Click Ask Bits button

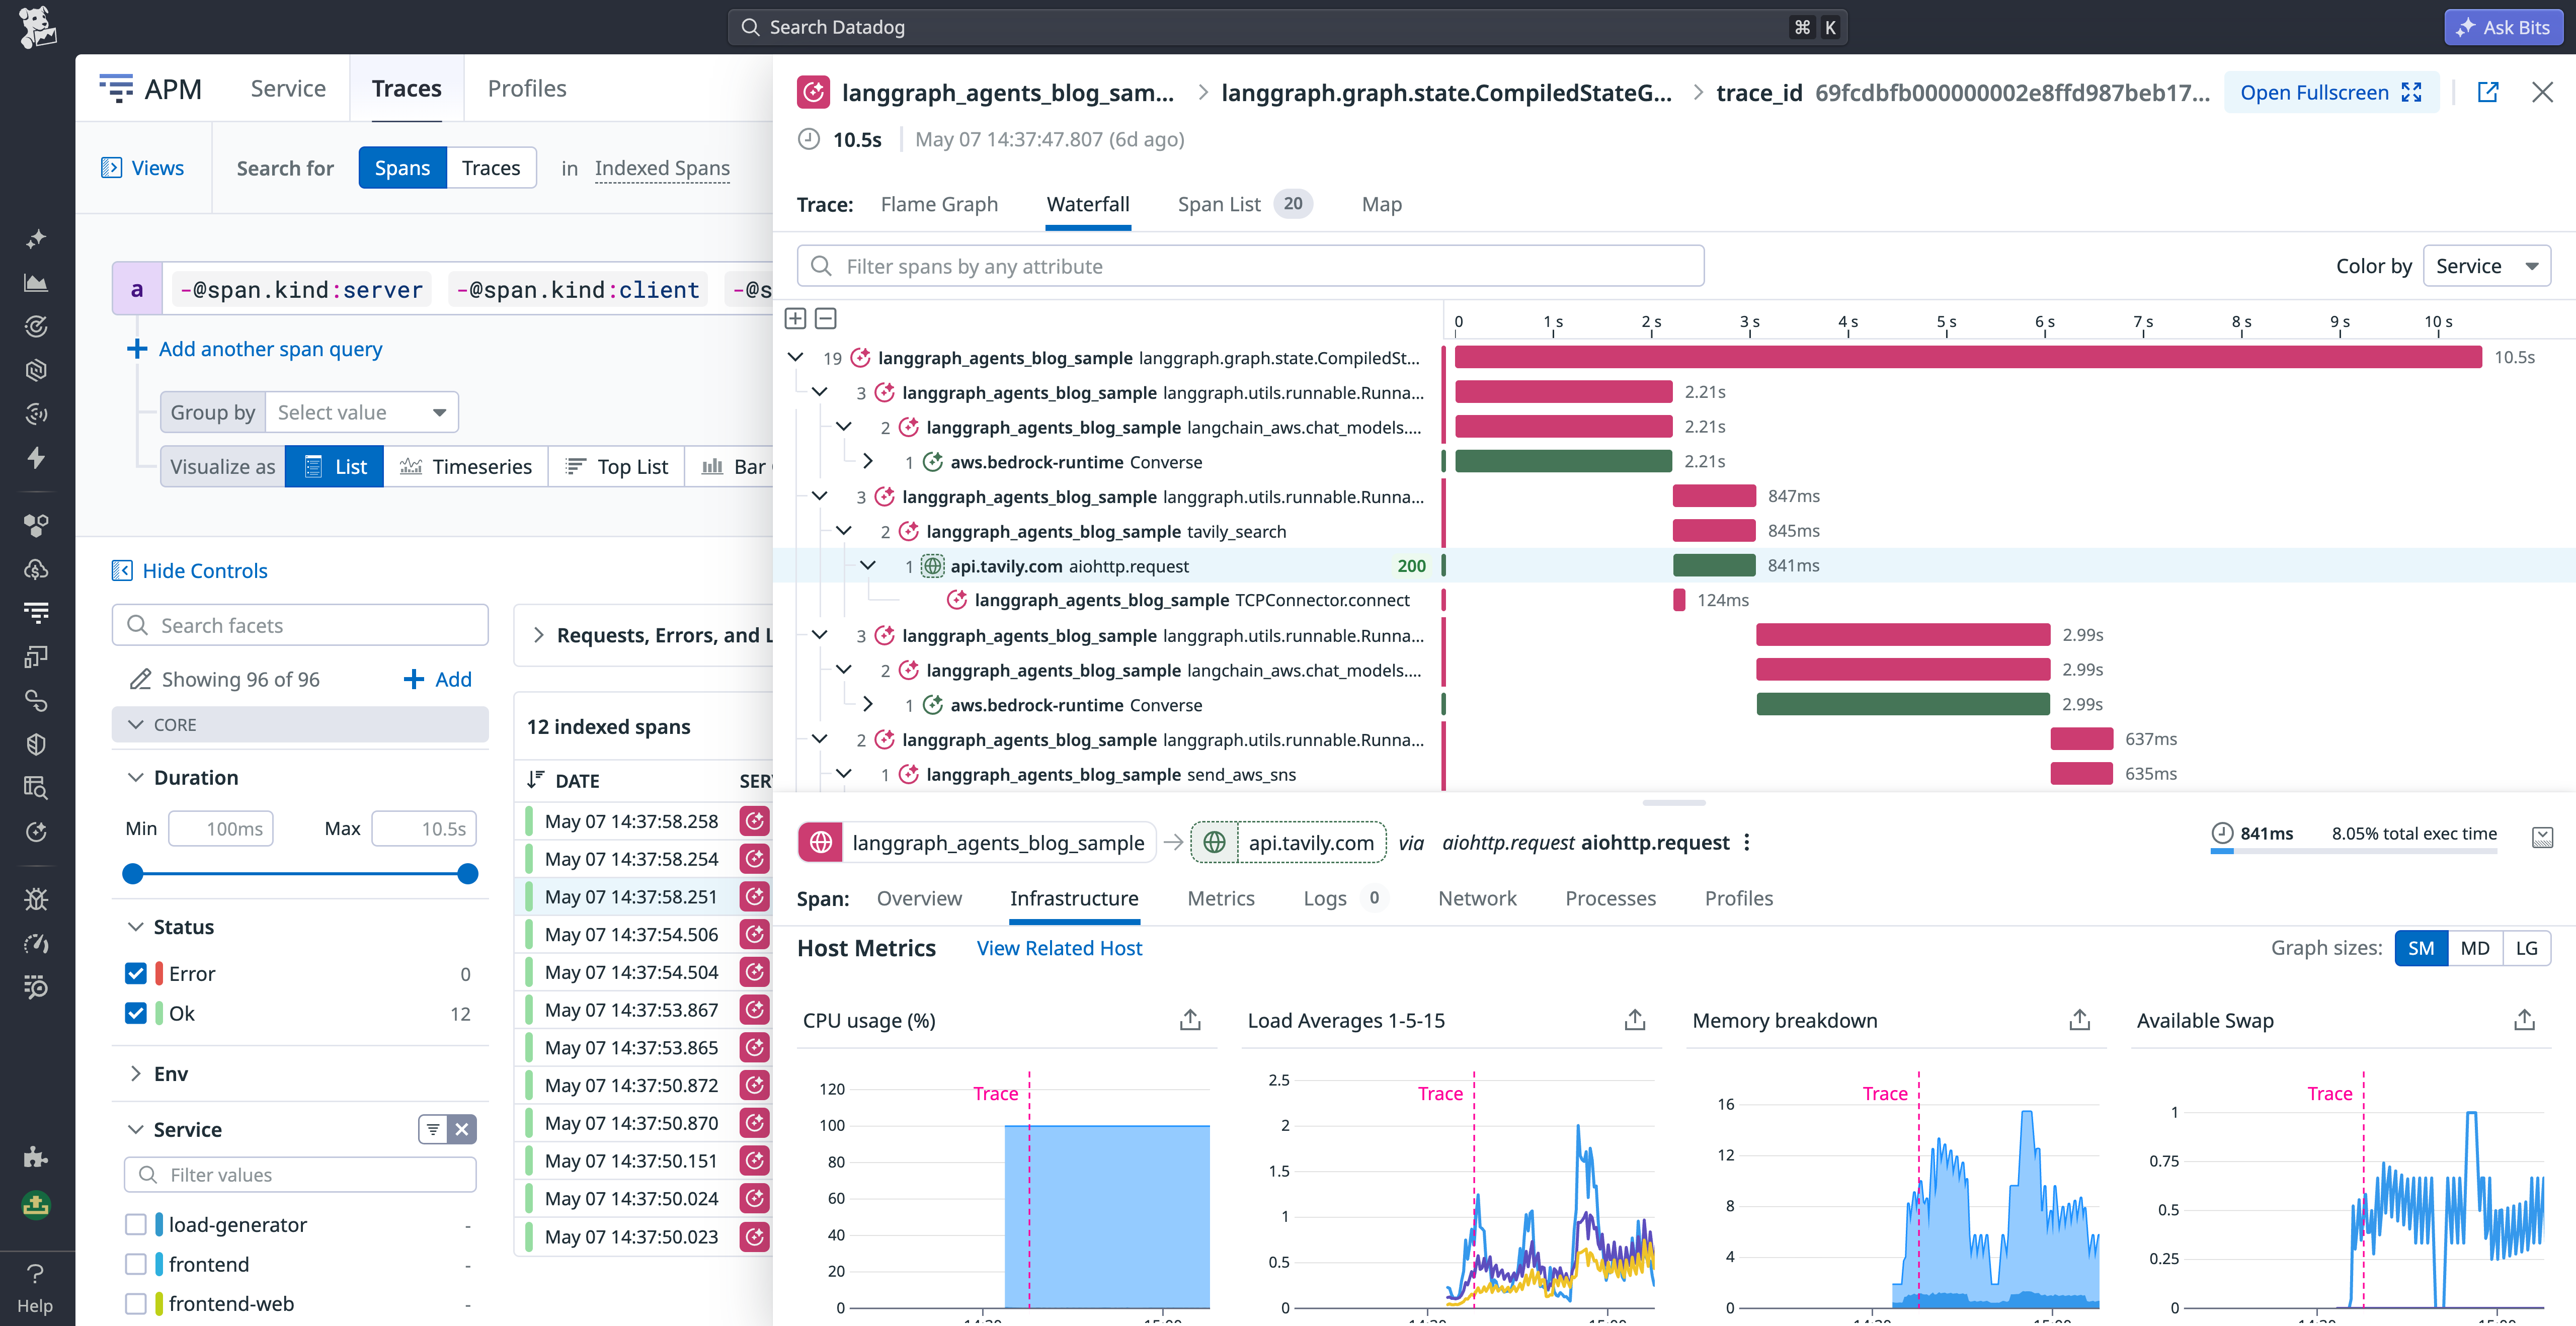tap(2503, 27)
